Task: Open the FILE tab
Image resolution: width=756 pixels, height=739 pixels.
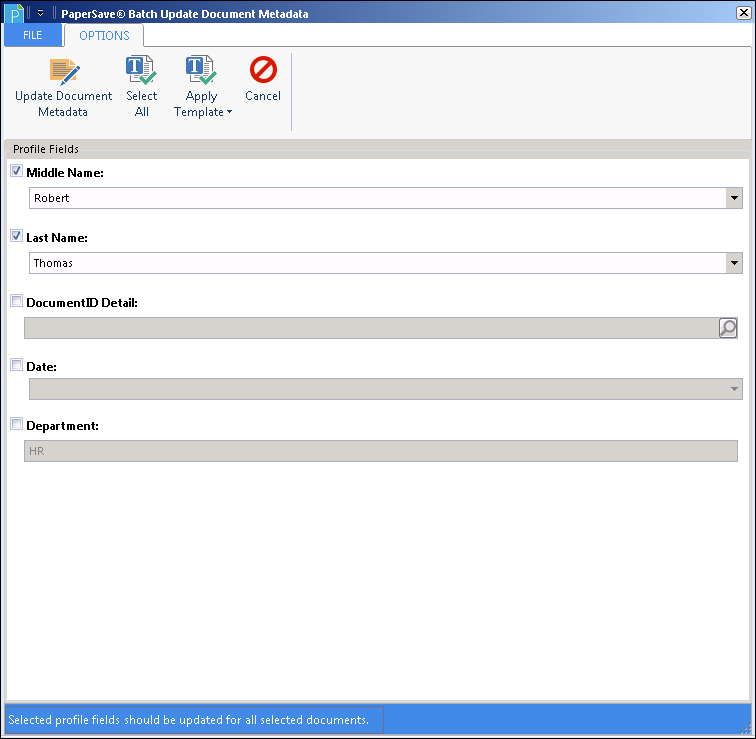Action: click(32, 35)
